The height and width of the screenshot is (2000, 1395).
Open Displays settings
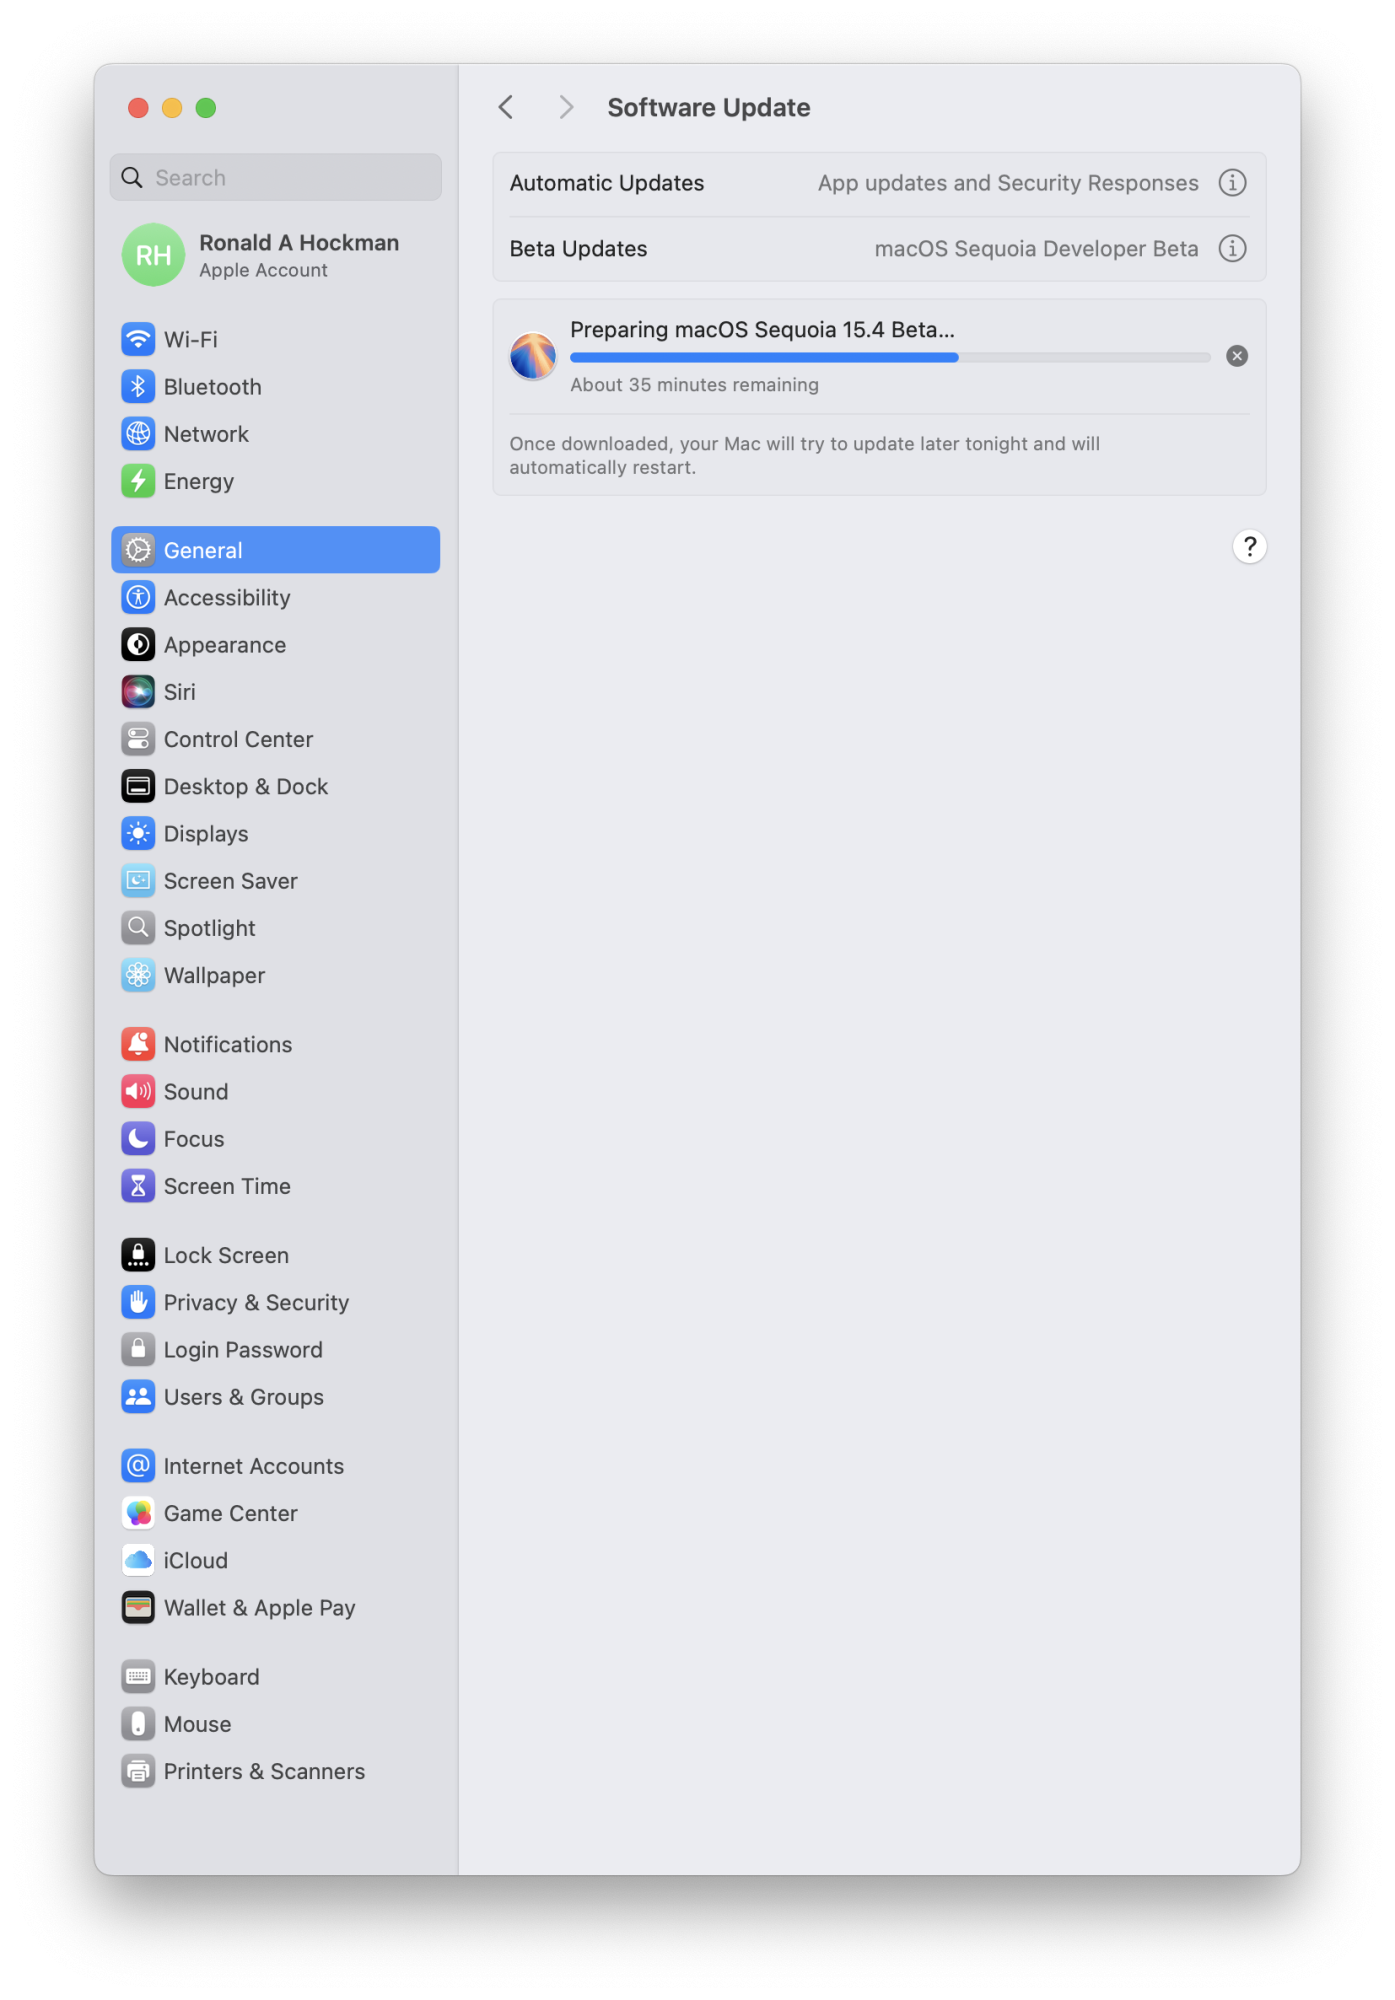click(x=275, y=833)
